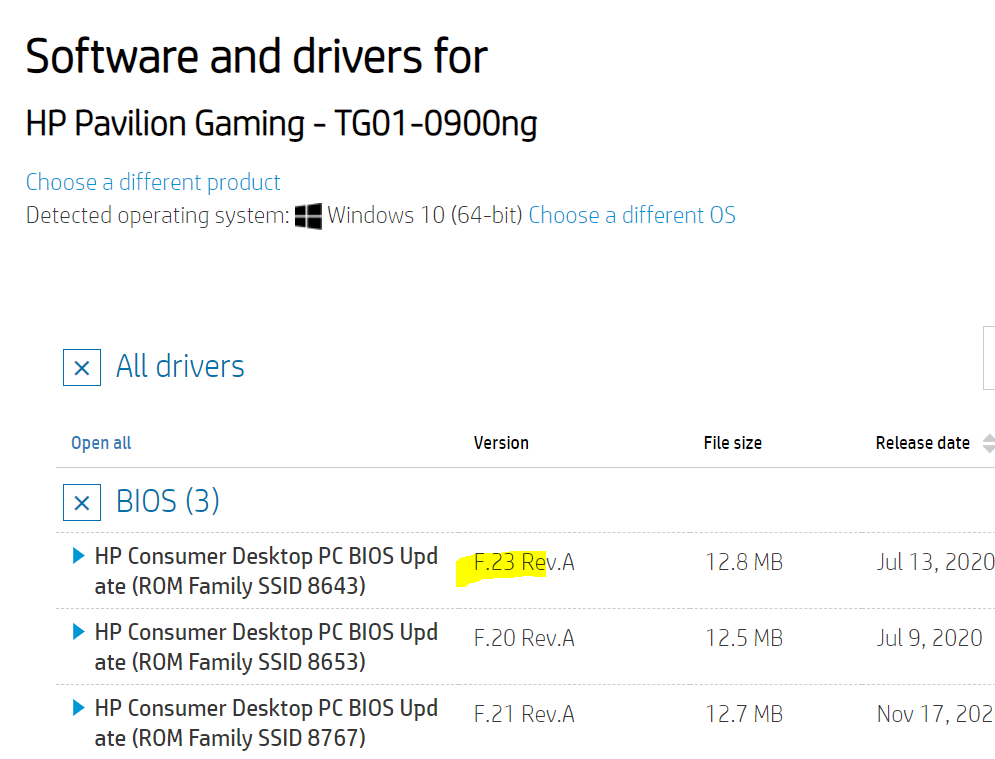Open HP Consumer Desktop BIOS Update SSID 8643

tap(266, 571)
